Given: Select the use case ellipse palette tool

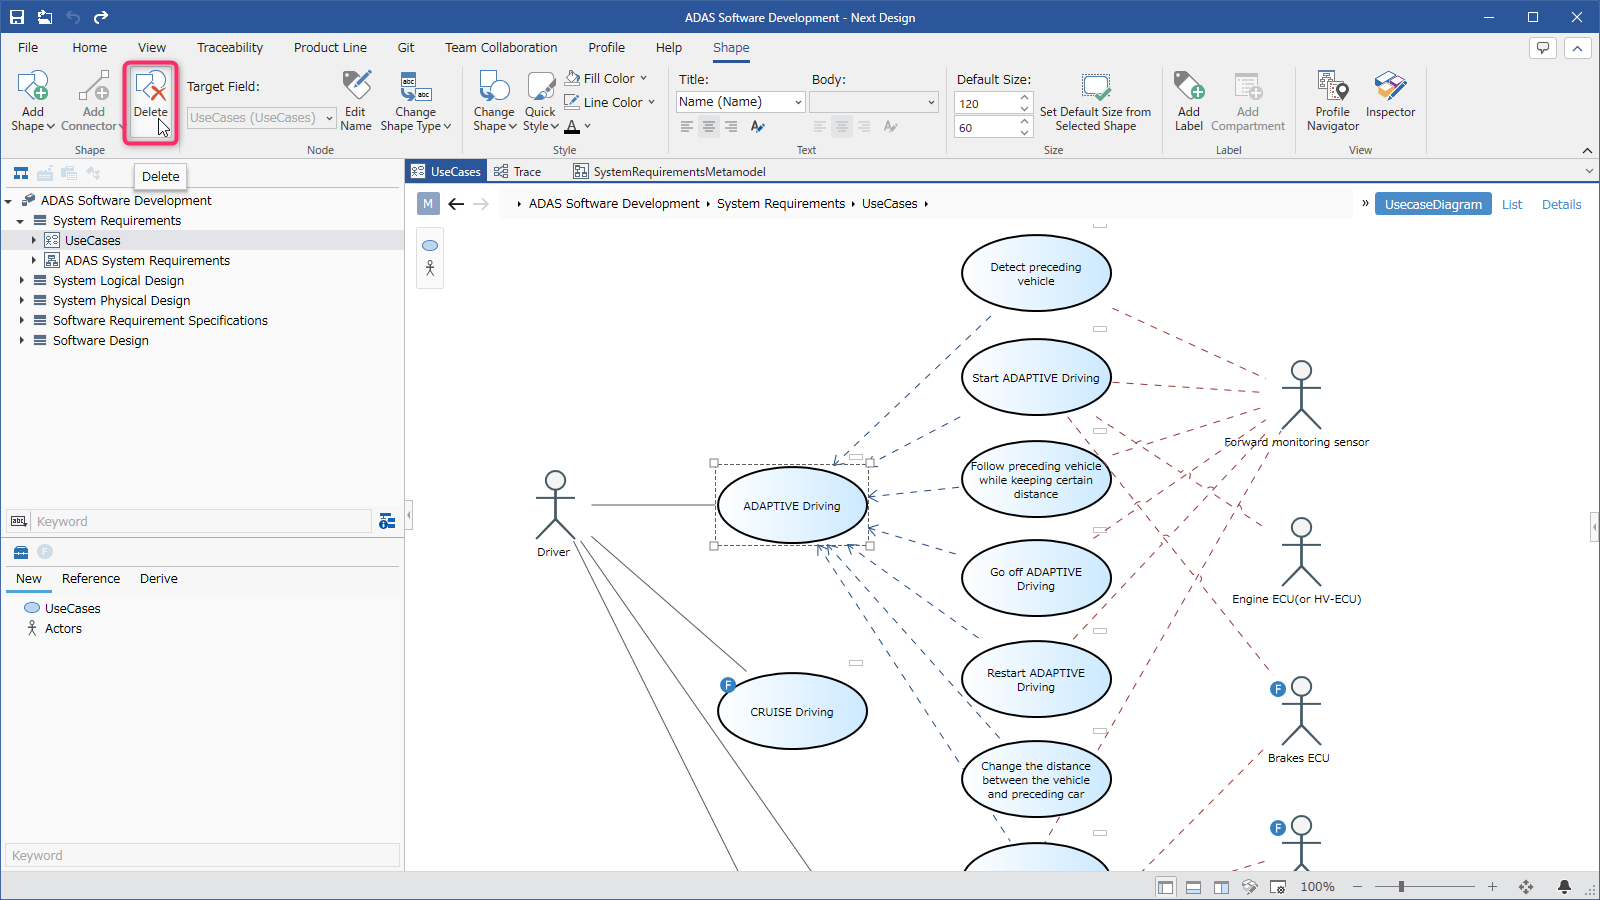Looking at the screenshot, I should click(430, 245).
